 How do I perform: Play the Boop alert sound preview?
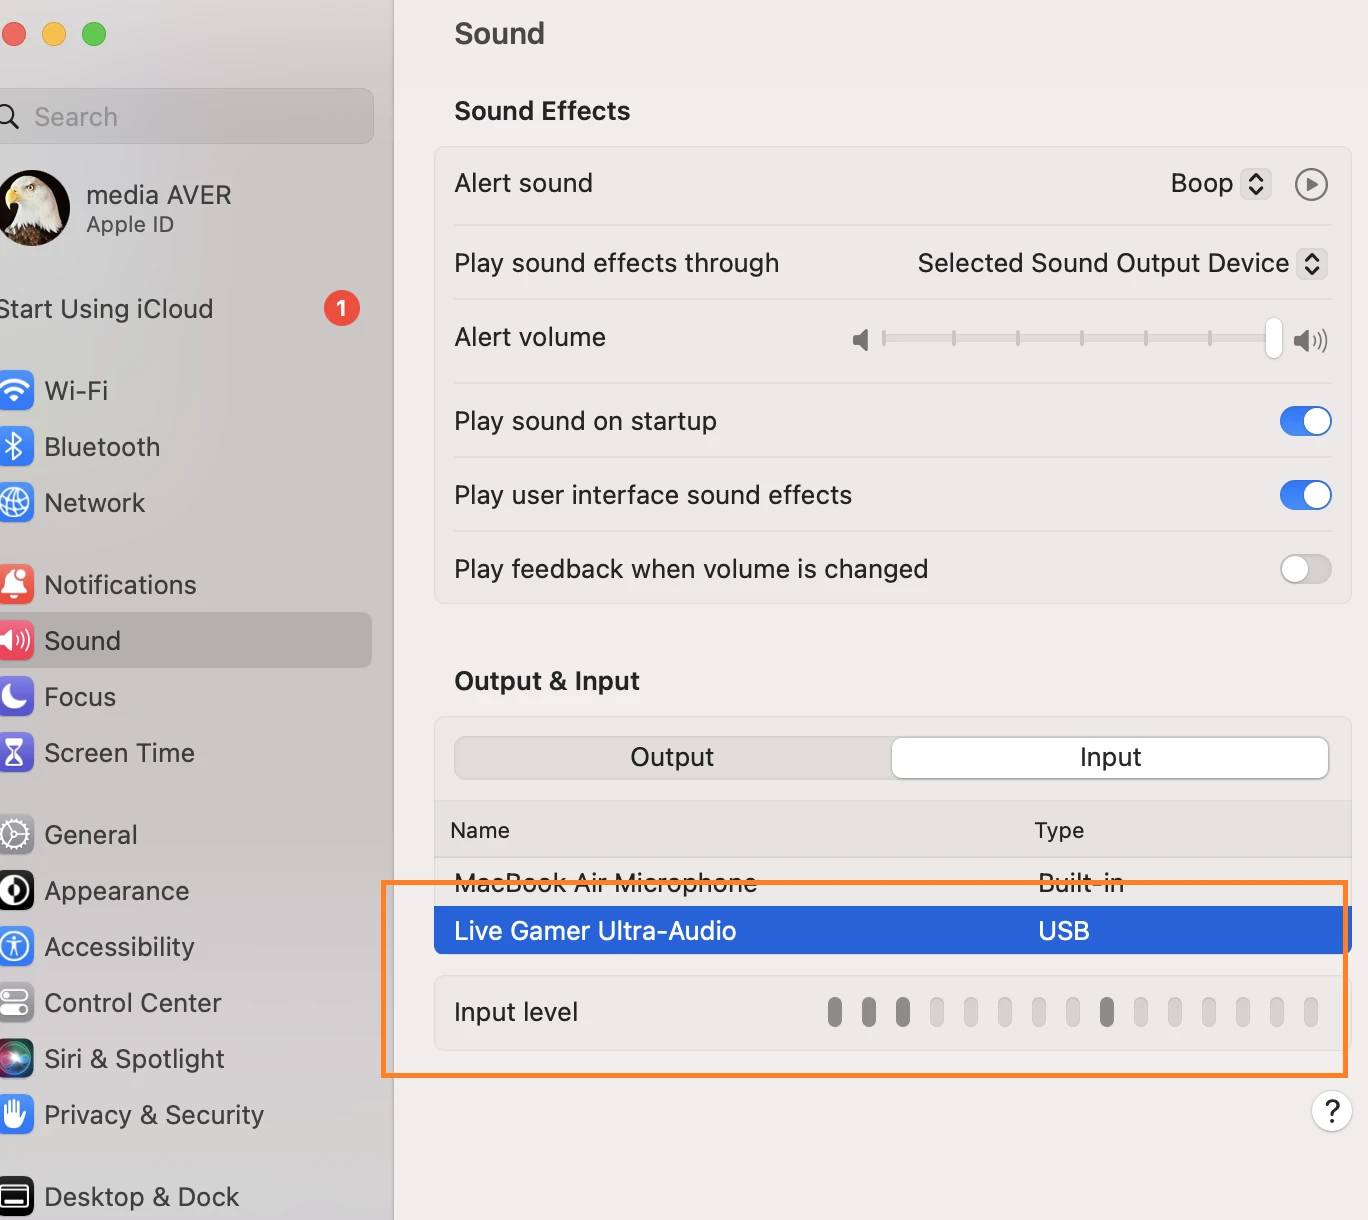point(1311,184)
